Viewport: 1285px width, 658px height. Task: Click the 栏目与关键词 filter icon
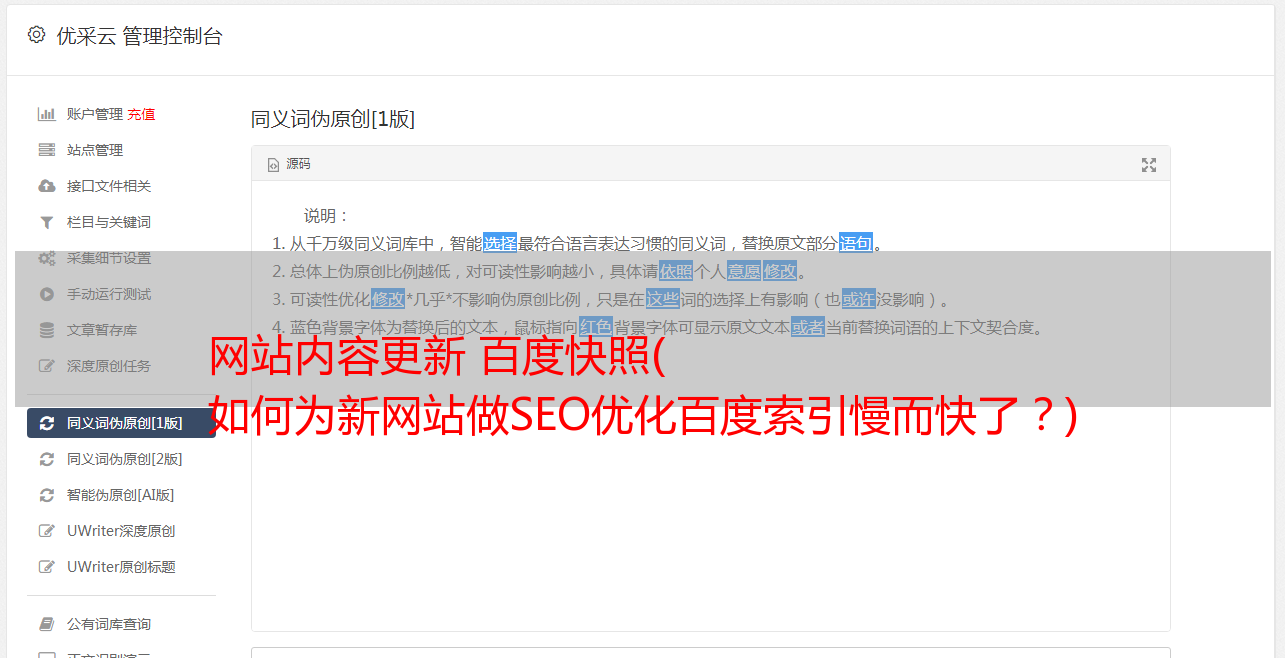click(47, 222)
